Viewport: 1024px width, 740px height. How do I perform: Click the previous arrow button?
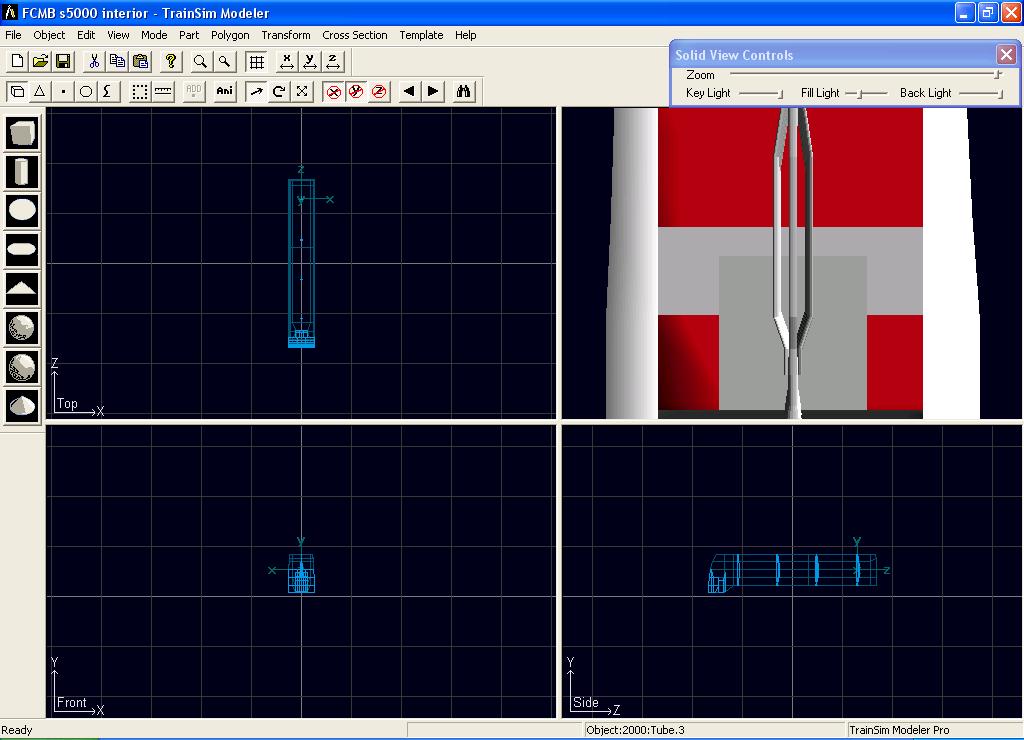click(409, 91)
